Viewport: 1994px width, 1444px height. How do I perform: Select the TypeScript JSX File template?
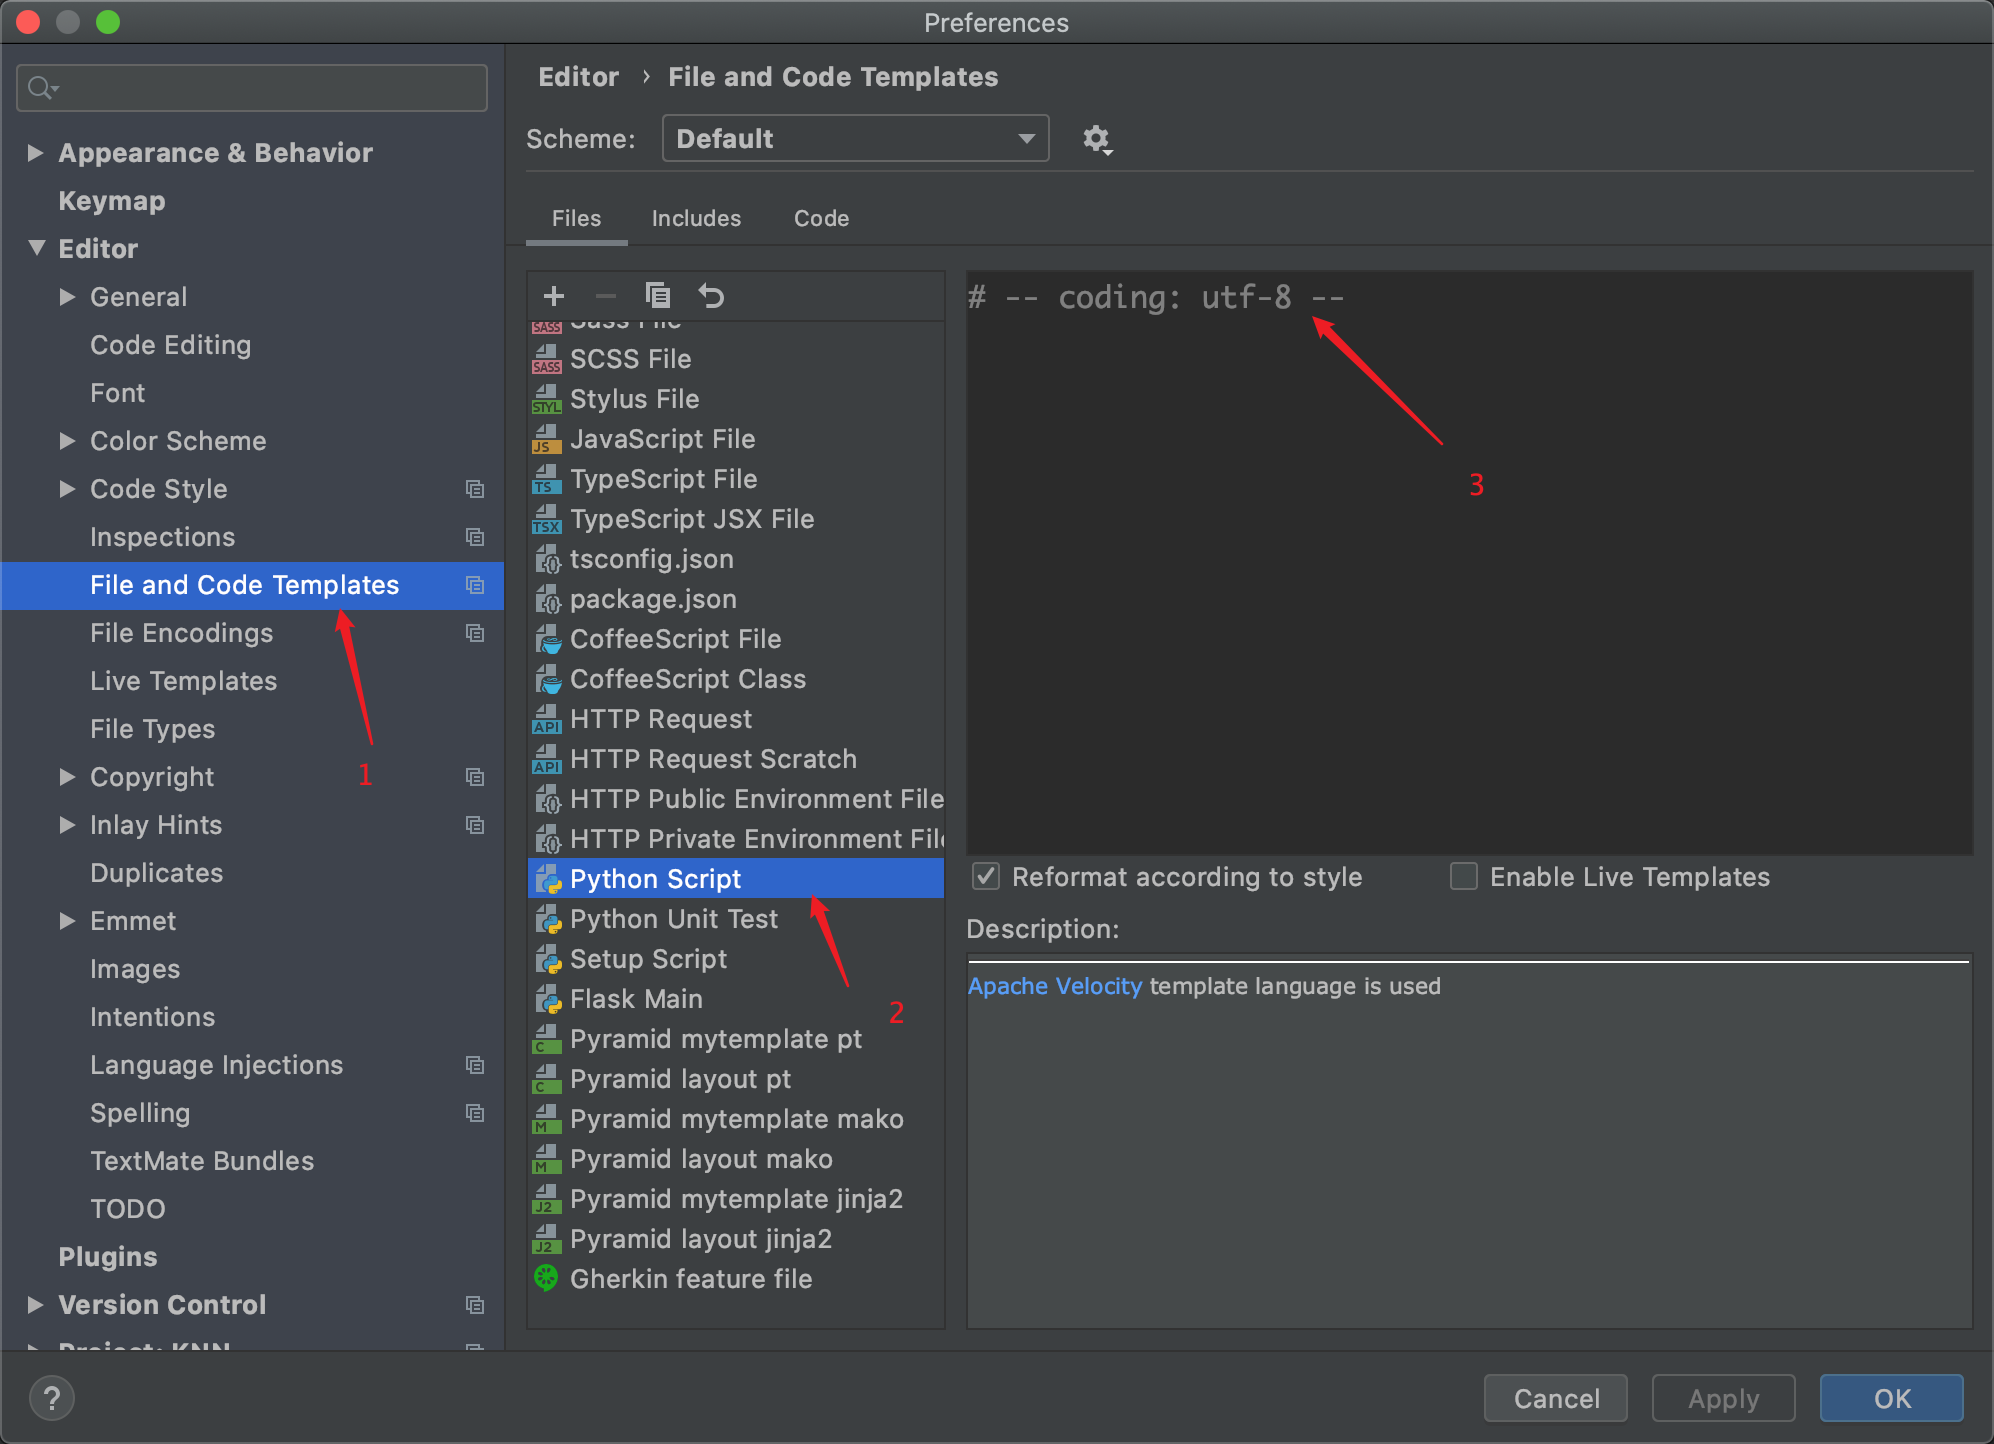pos(691,519)
